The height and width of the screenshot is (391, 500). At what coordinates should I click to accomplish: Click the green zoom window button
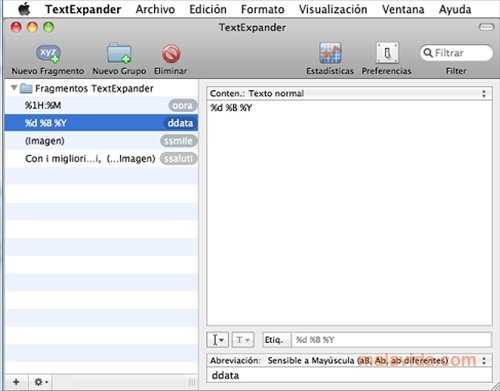(49, 27)
